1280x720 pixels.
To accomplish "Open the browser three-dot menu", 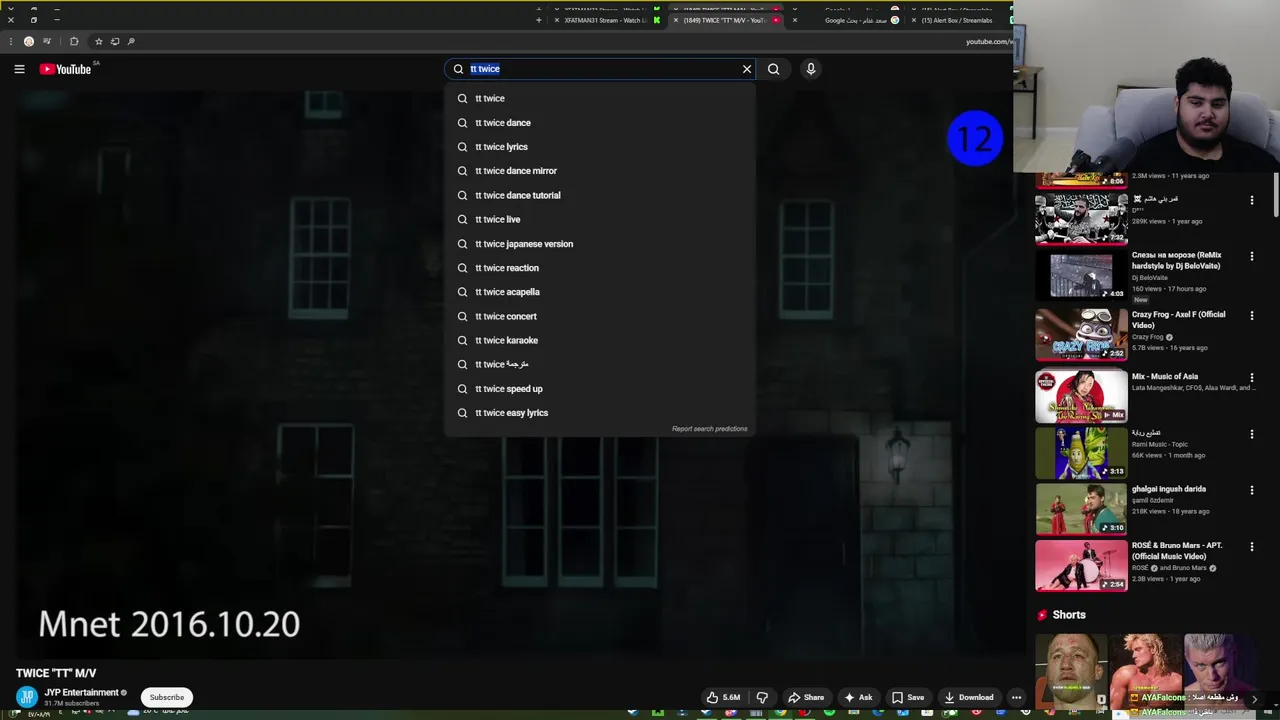I will [x=11, y=41].
